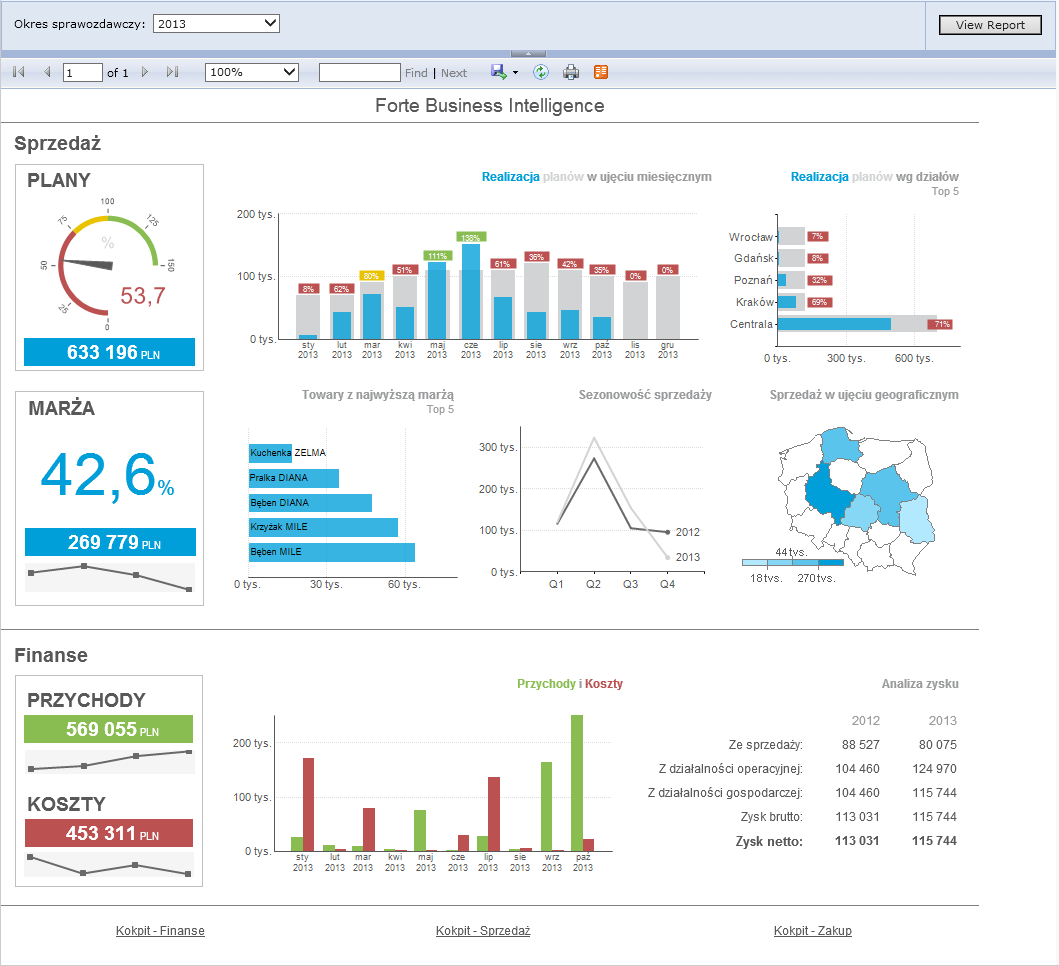Click the 453 311 PLN costs value
The width and height of the screenshot is (1059, 966).
pyautogui.click(x=109, y=833)
